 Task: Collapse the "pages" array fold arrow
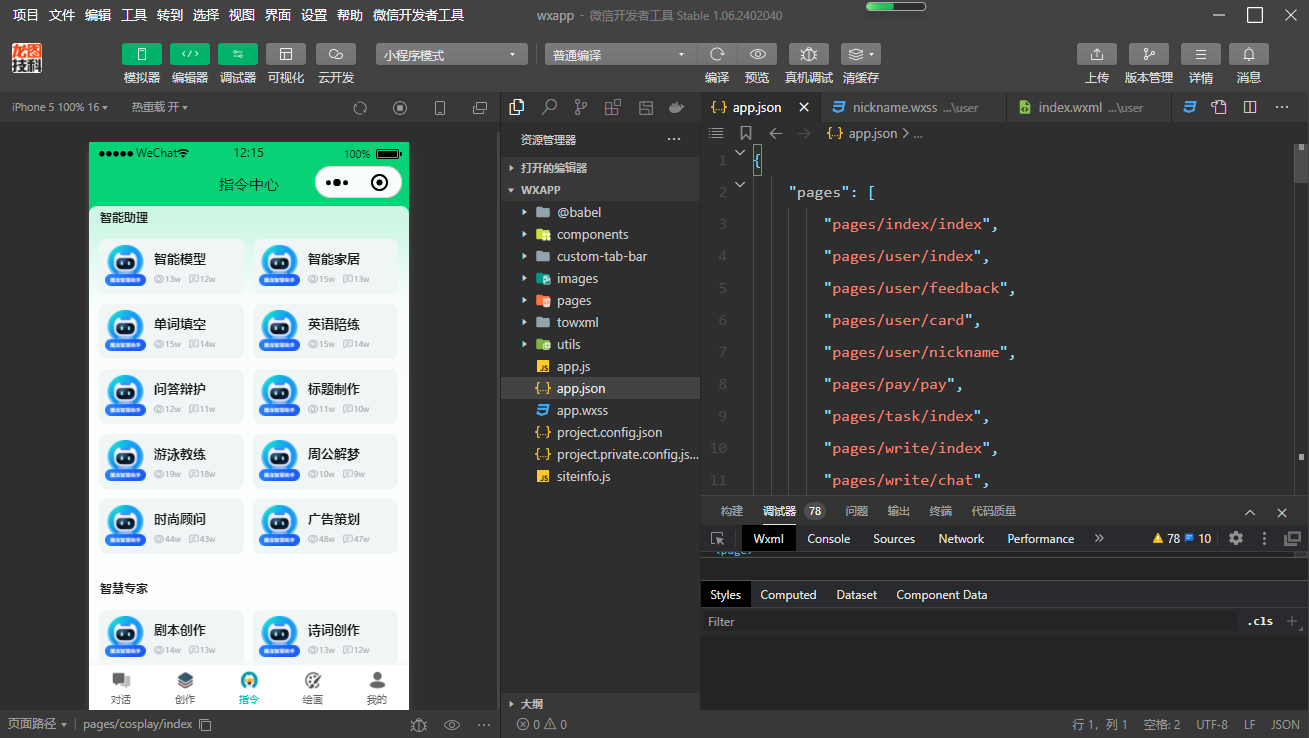(740, 184)
